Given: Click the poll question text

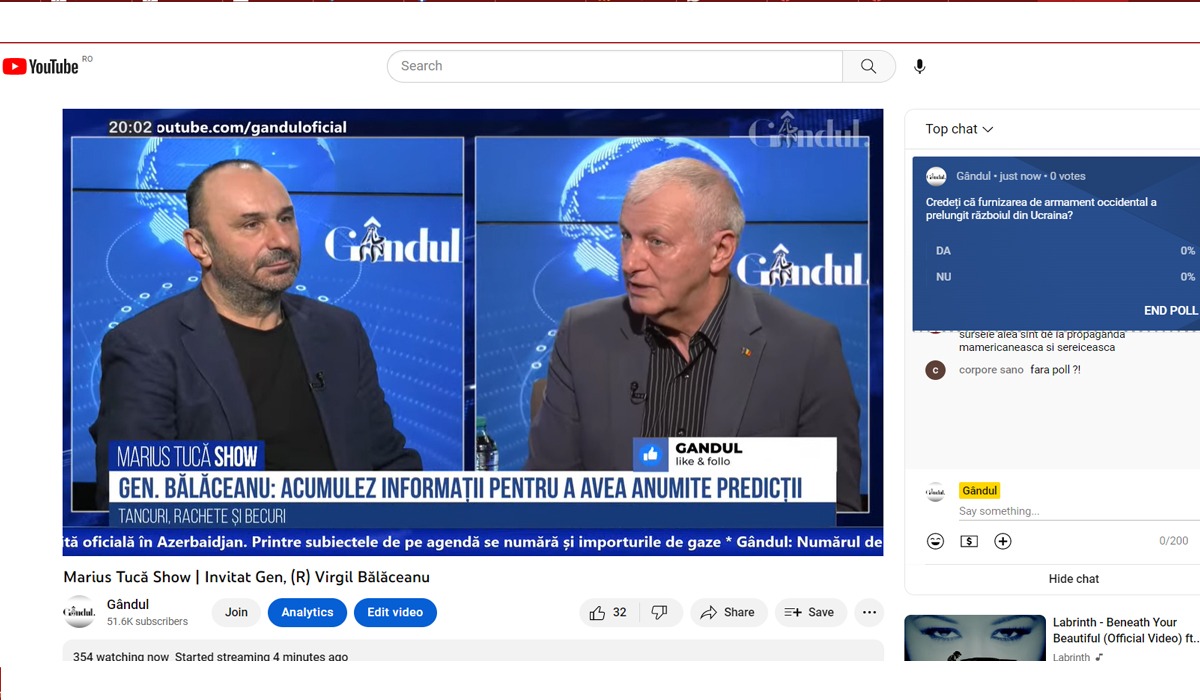Looking at the screenshot, I should tap(1041, 209).
